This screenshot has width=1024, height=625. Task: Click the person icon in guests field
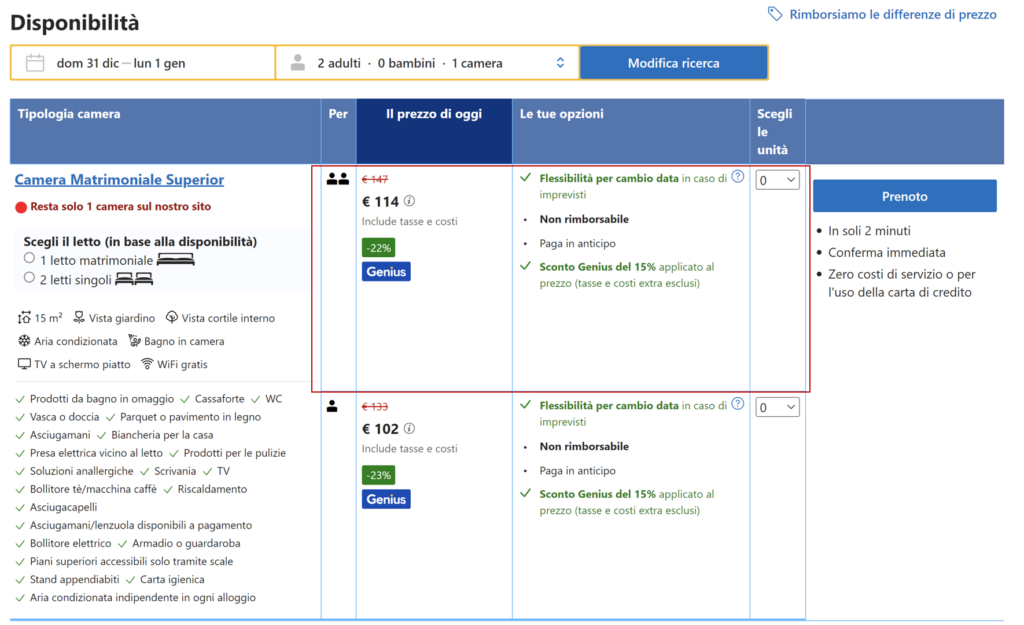pyautogui.click(x=297, y=63)
